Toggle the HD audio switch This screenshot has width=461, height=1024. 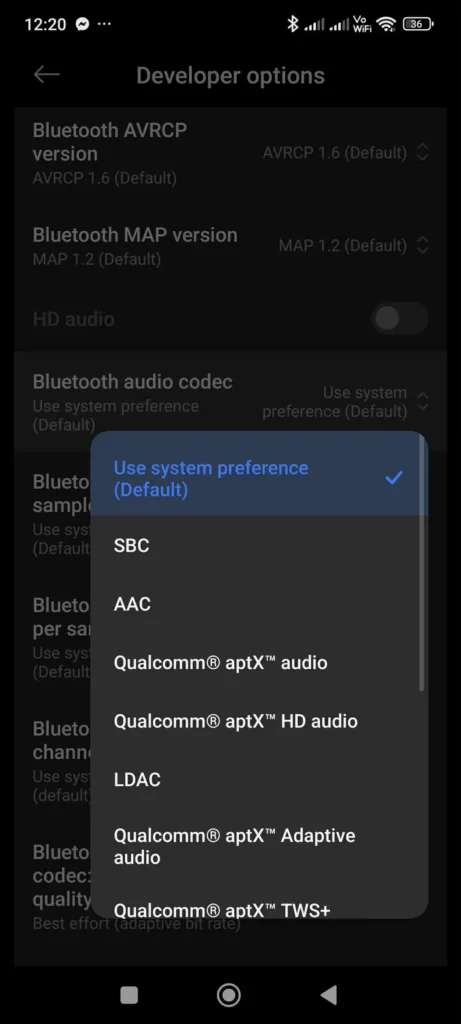(400, 319)
